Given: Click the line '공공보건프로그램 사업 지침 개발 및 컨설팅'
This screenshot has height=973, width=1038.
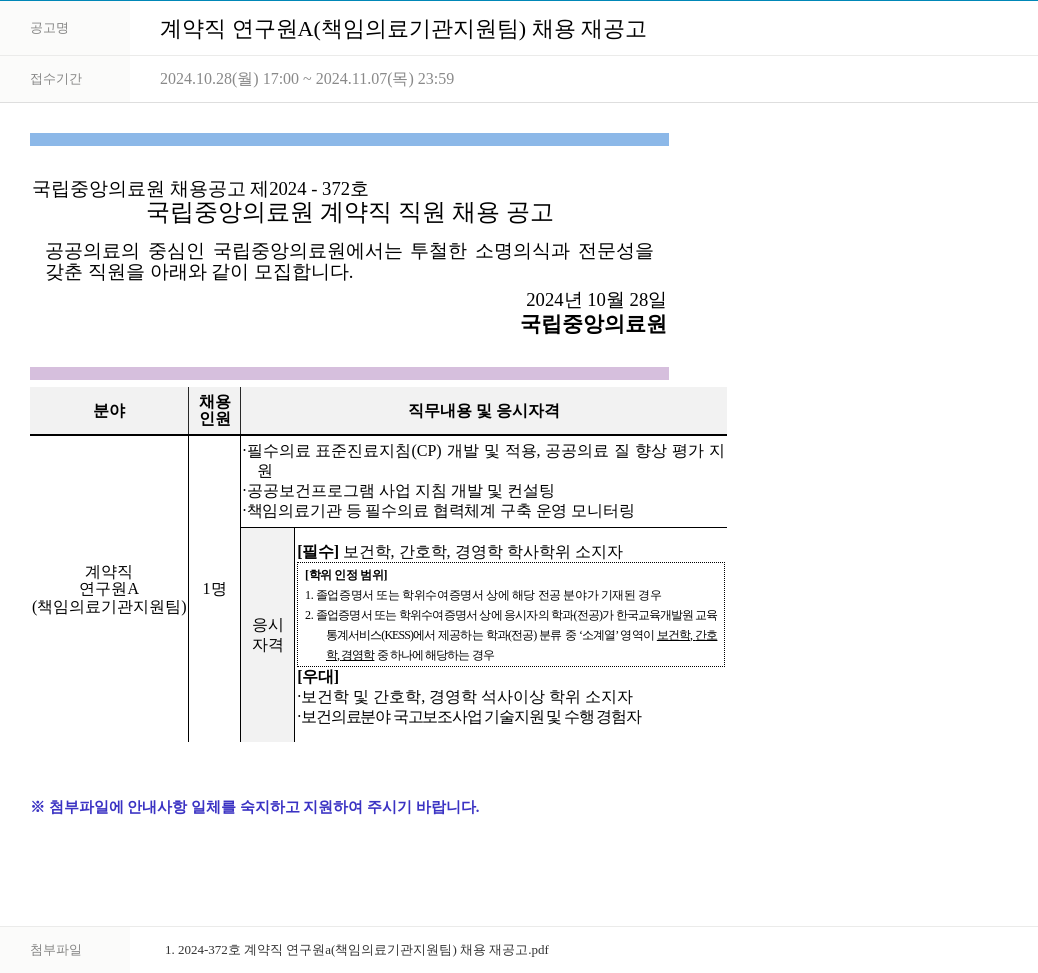Looking at the screenshot, I should pyautogui.click(x=399, y=491).
